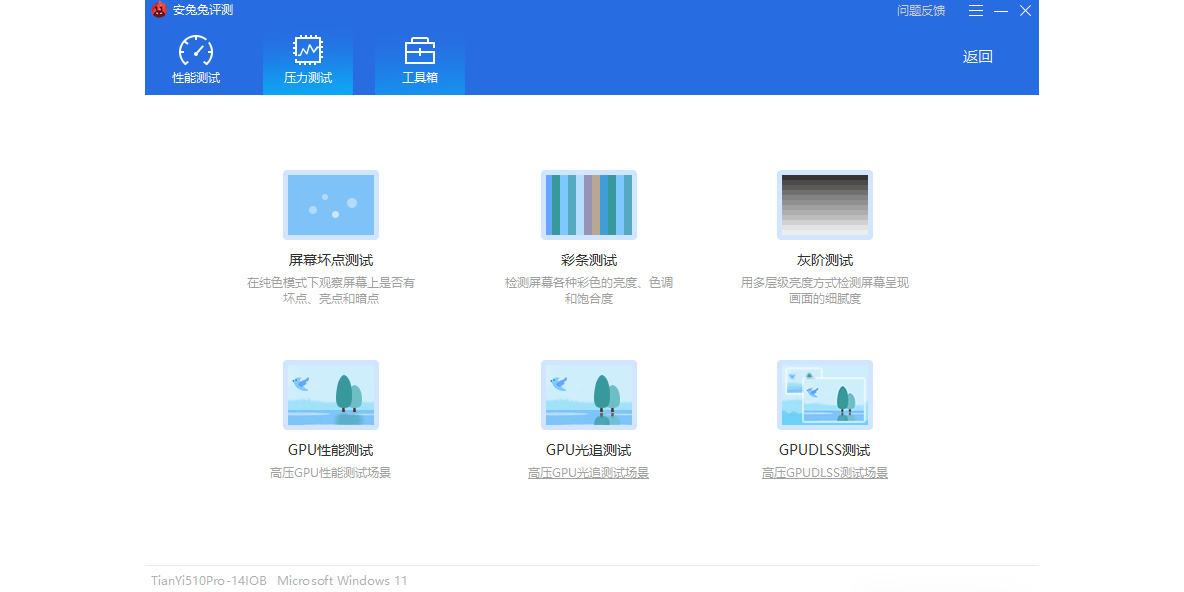Open the 灰阶测试 grayscale icon

pos(824,205)
